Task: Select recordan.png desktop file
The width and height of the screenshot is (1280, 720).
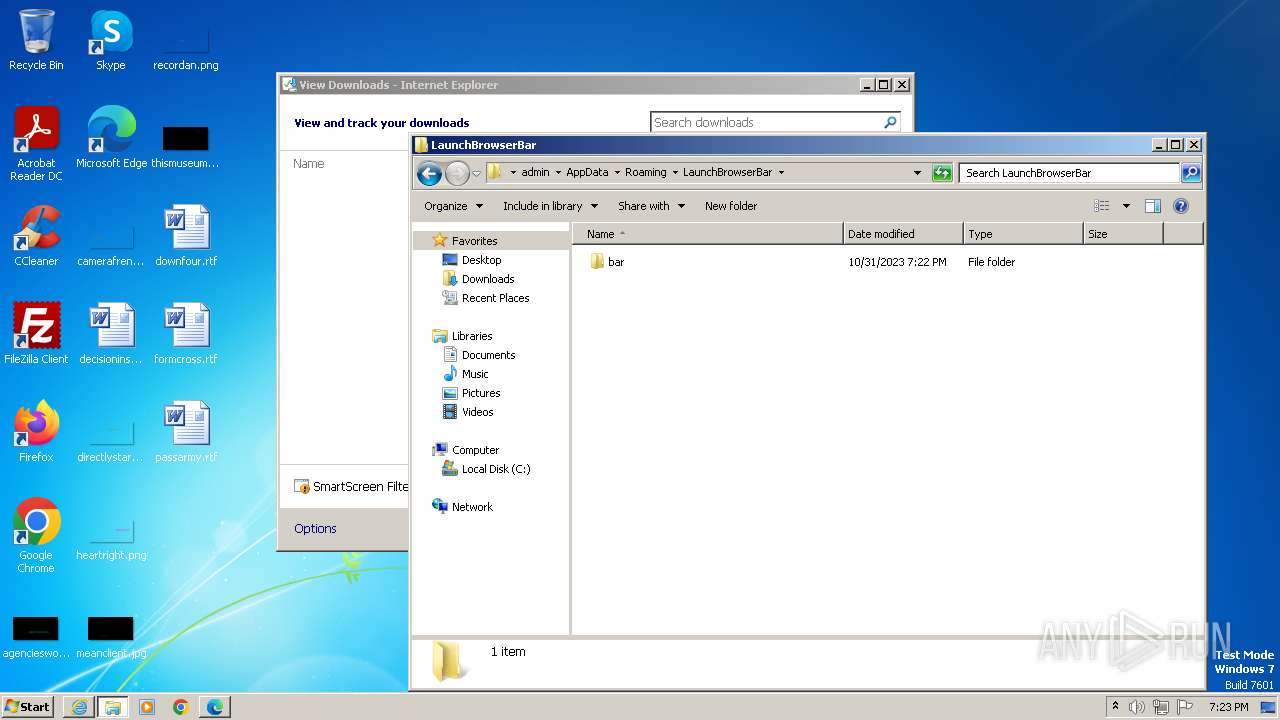Action: coord(186,46)
